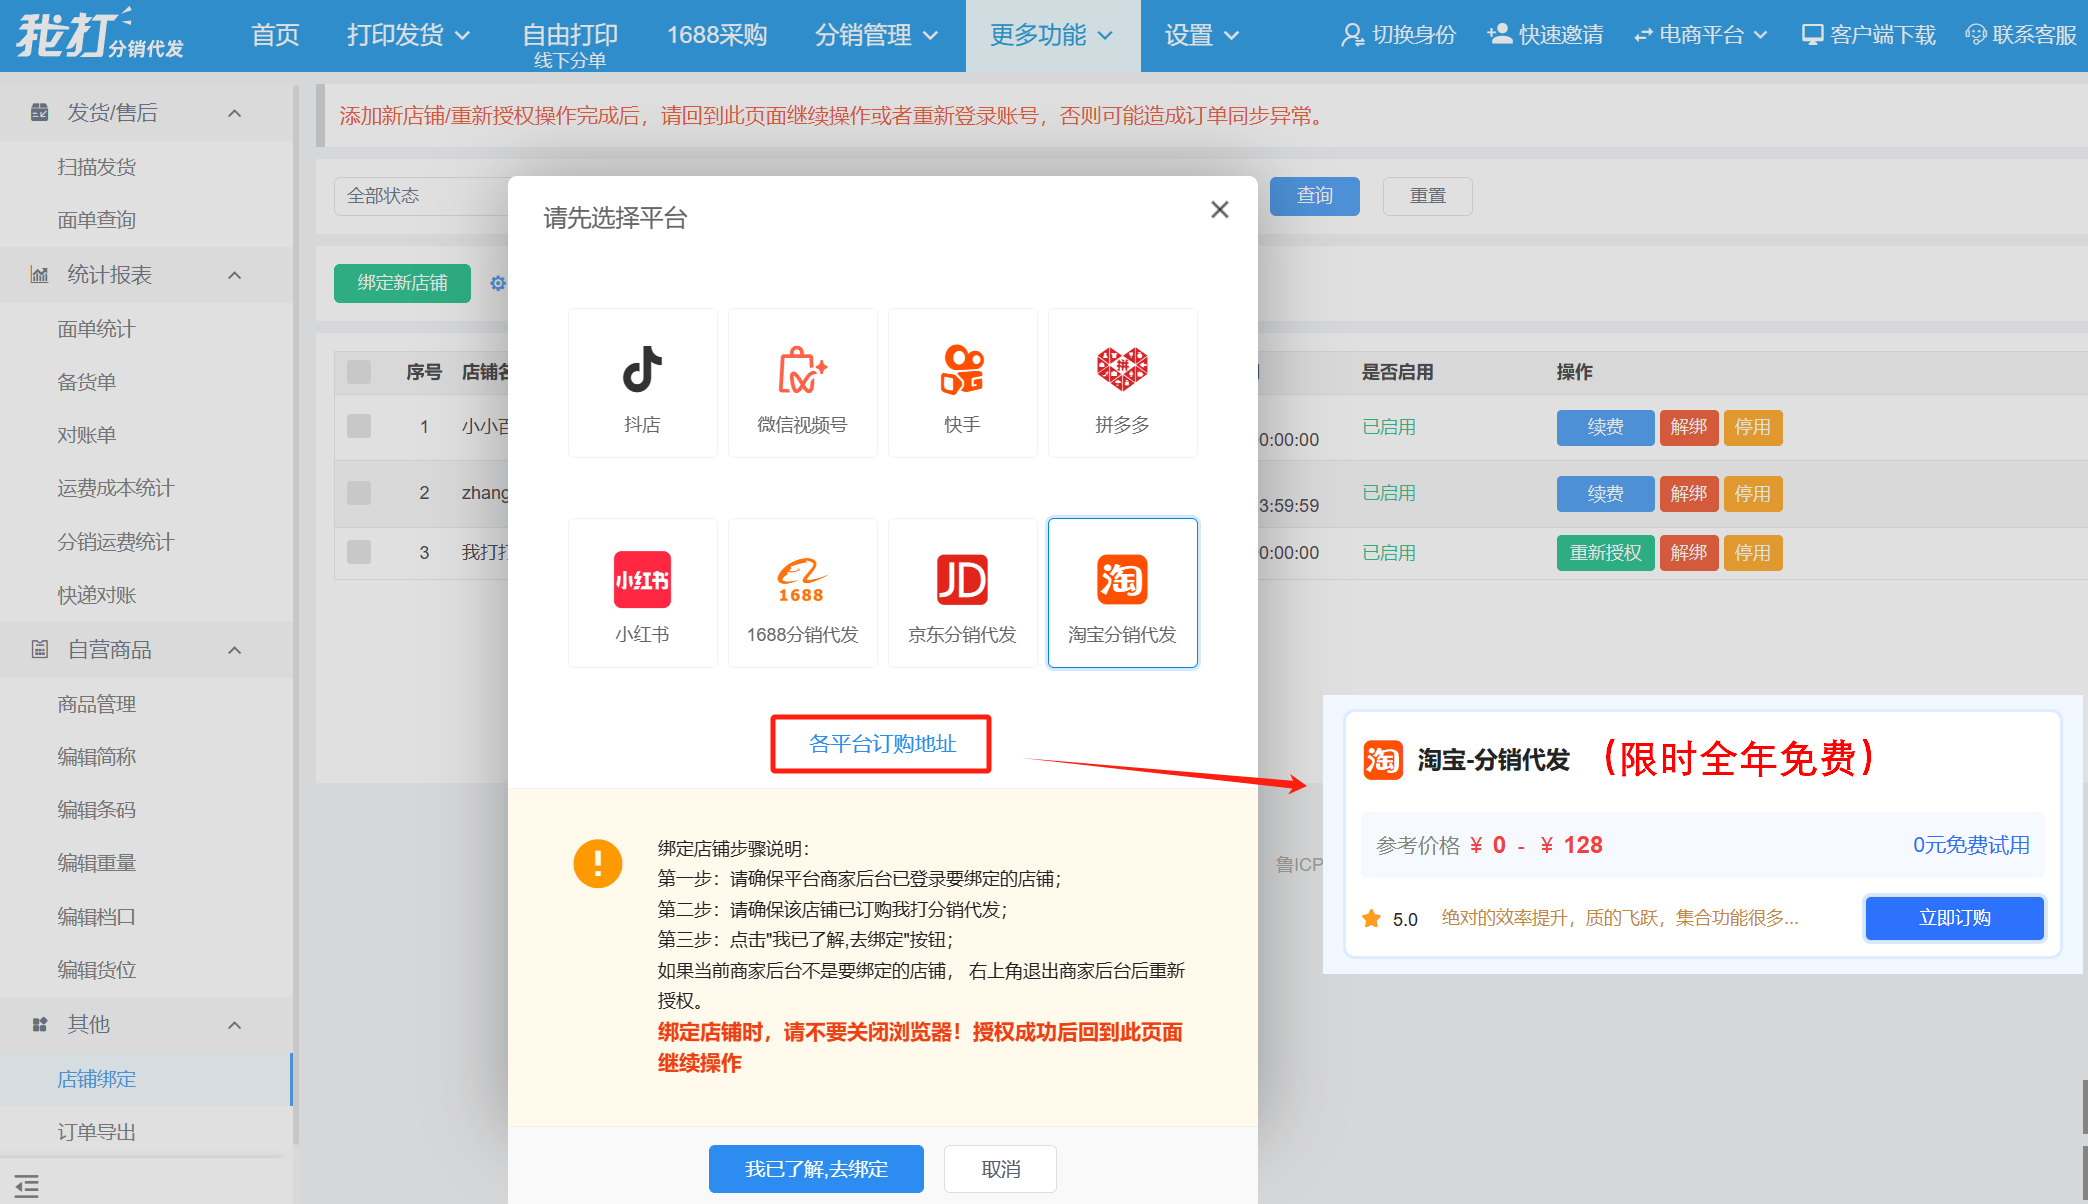Viewport: 2088px width, 1204px height.
Task: Click the 立即订购 button
Action: [1954, 918]
